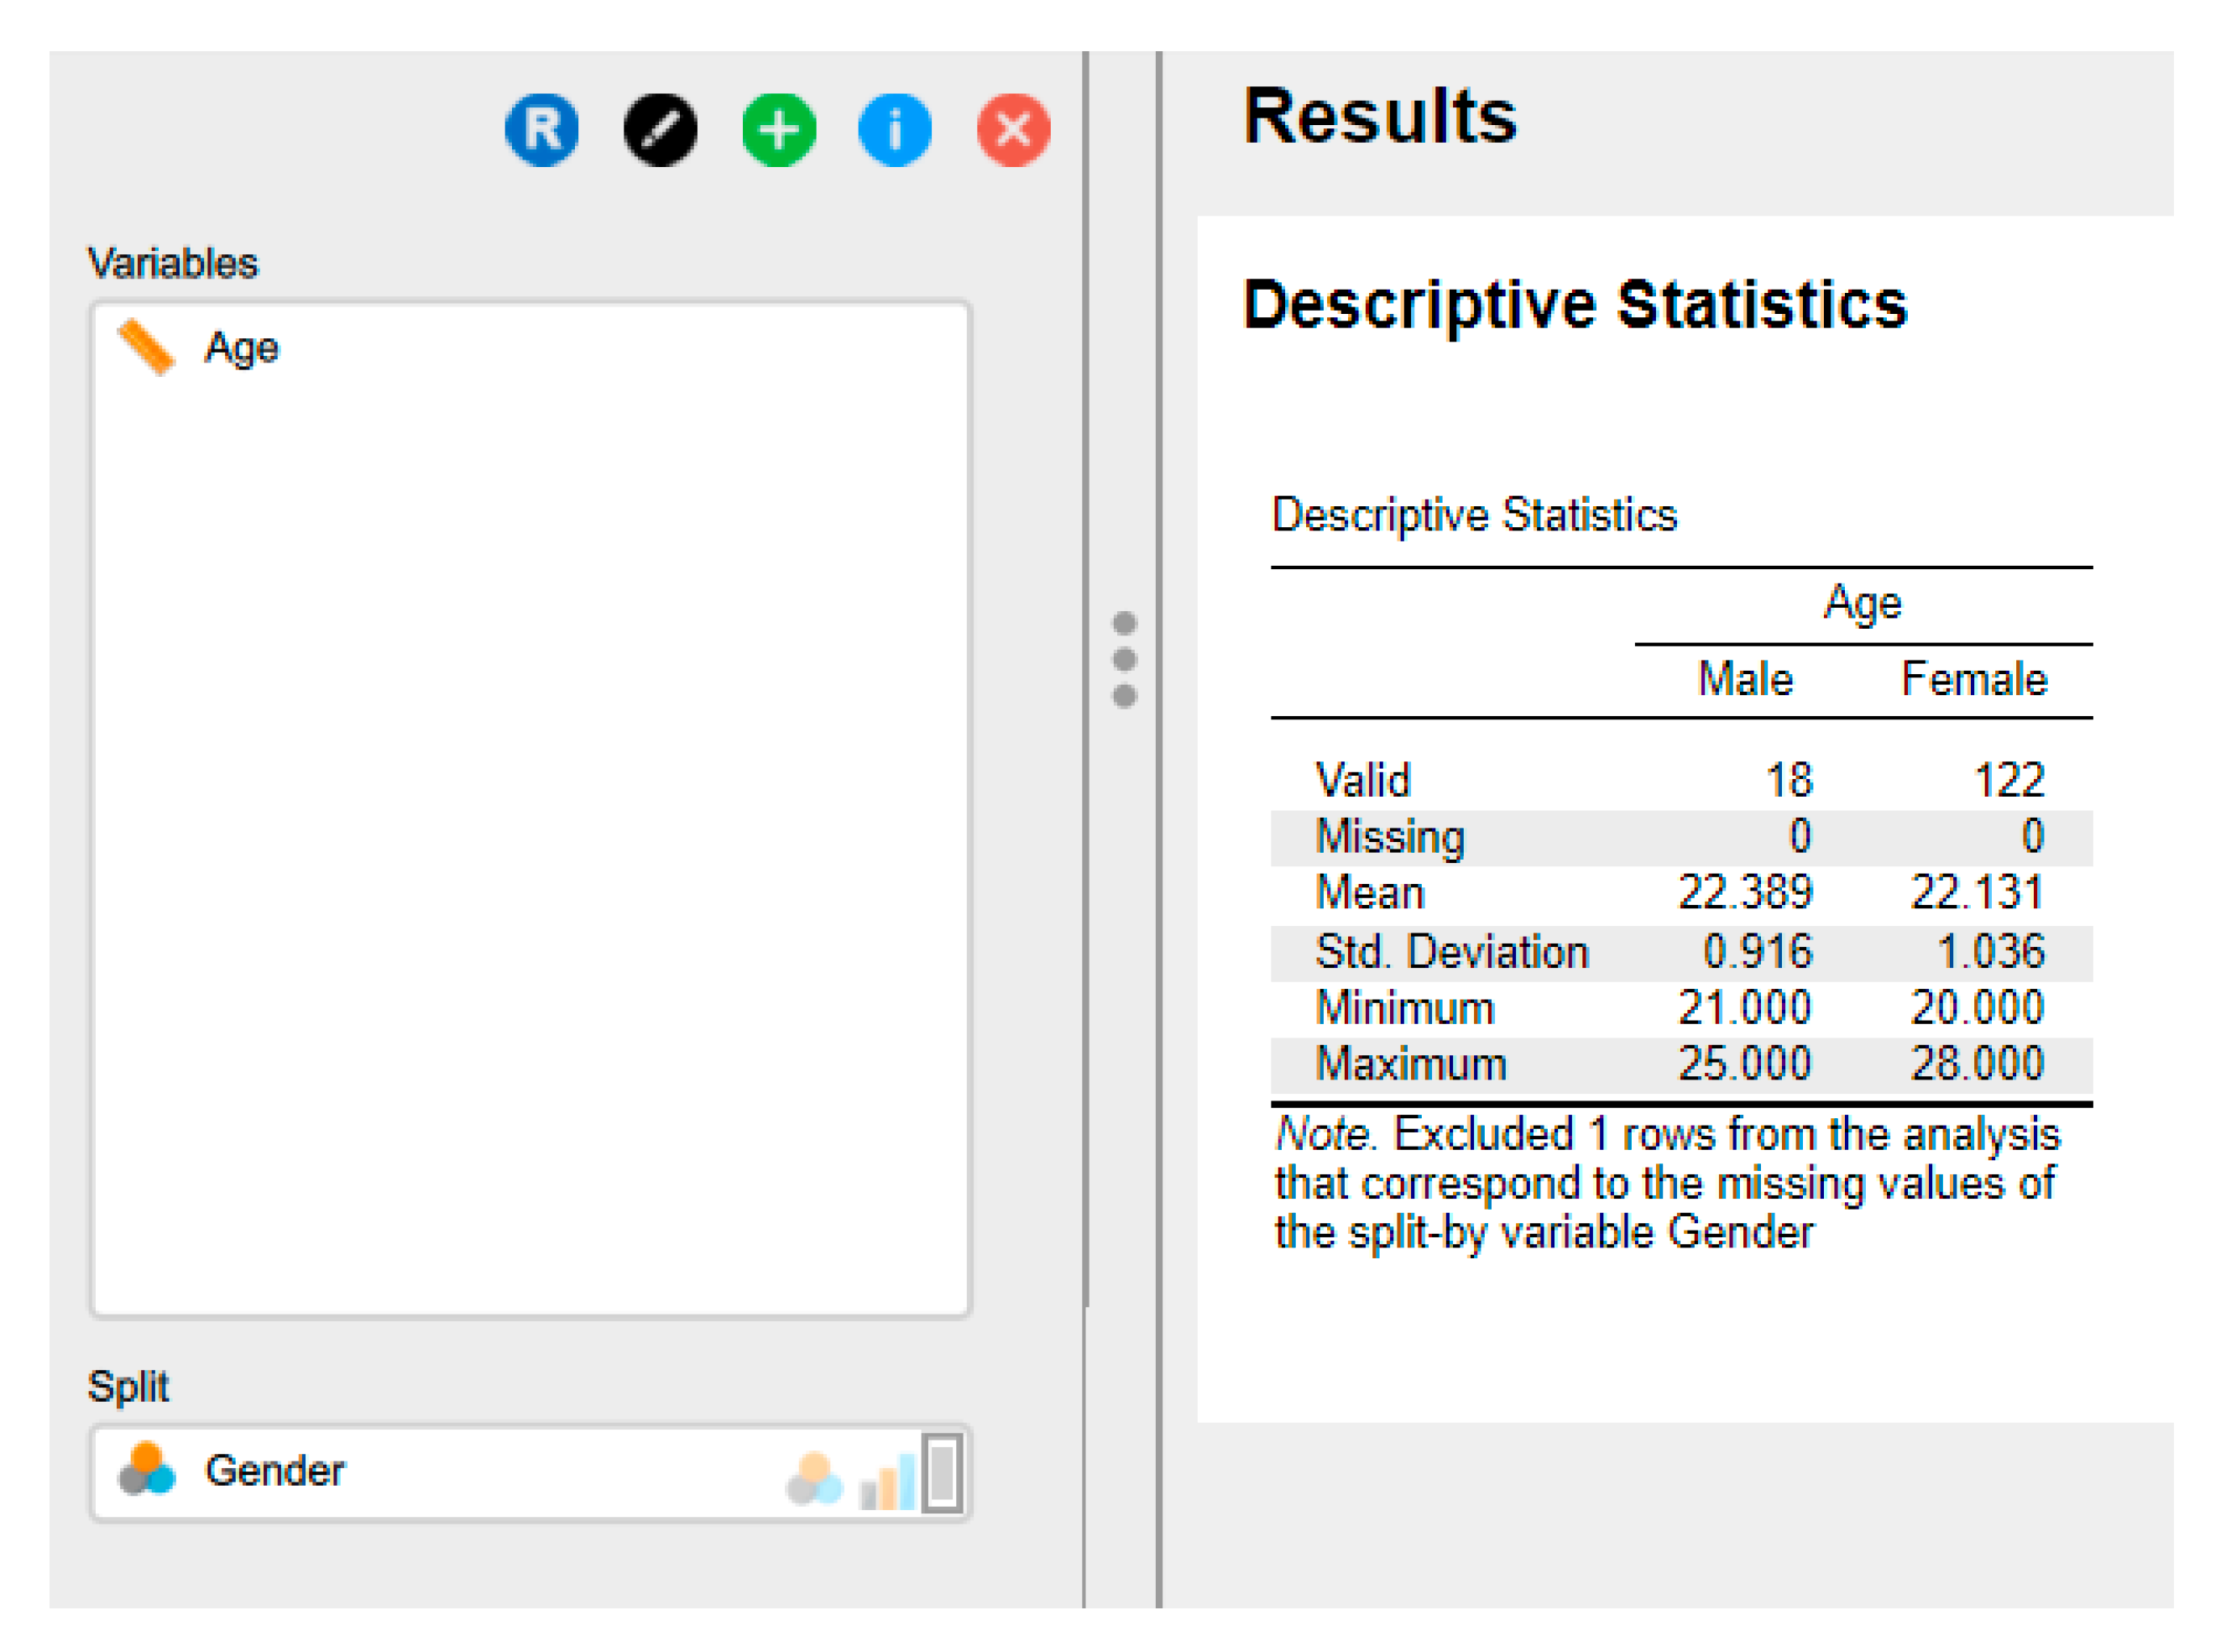The height and width of the screenshot is (1652, 2226).
Task: Select Gender in the Split field
Action: click(275, 1470)
